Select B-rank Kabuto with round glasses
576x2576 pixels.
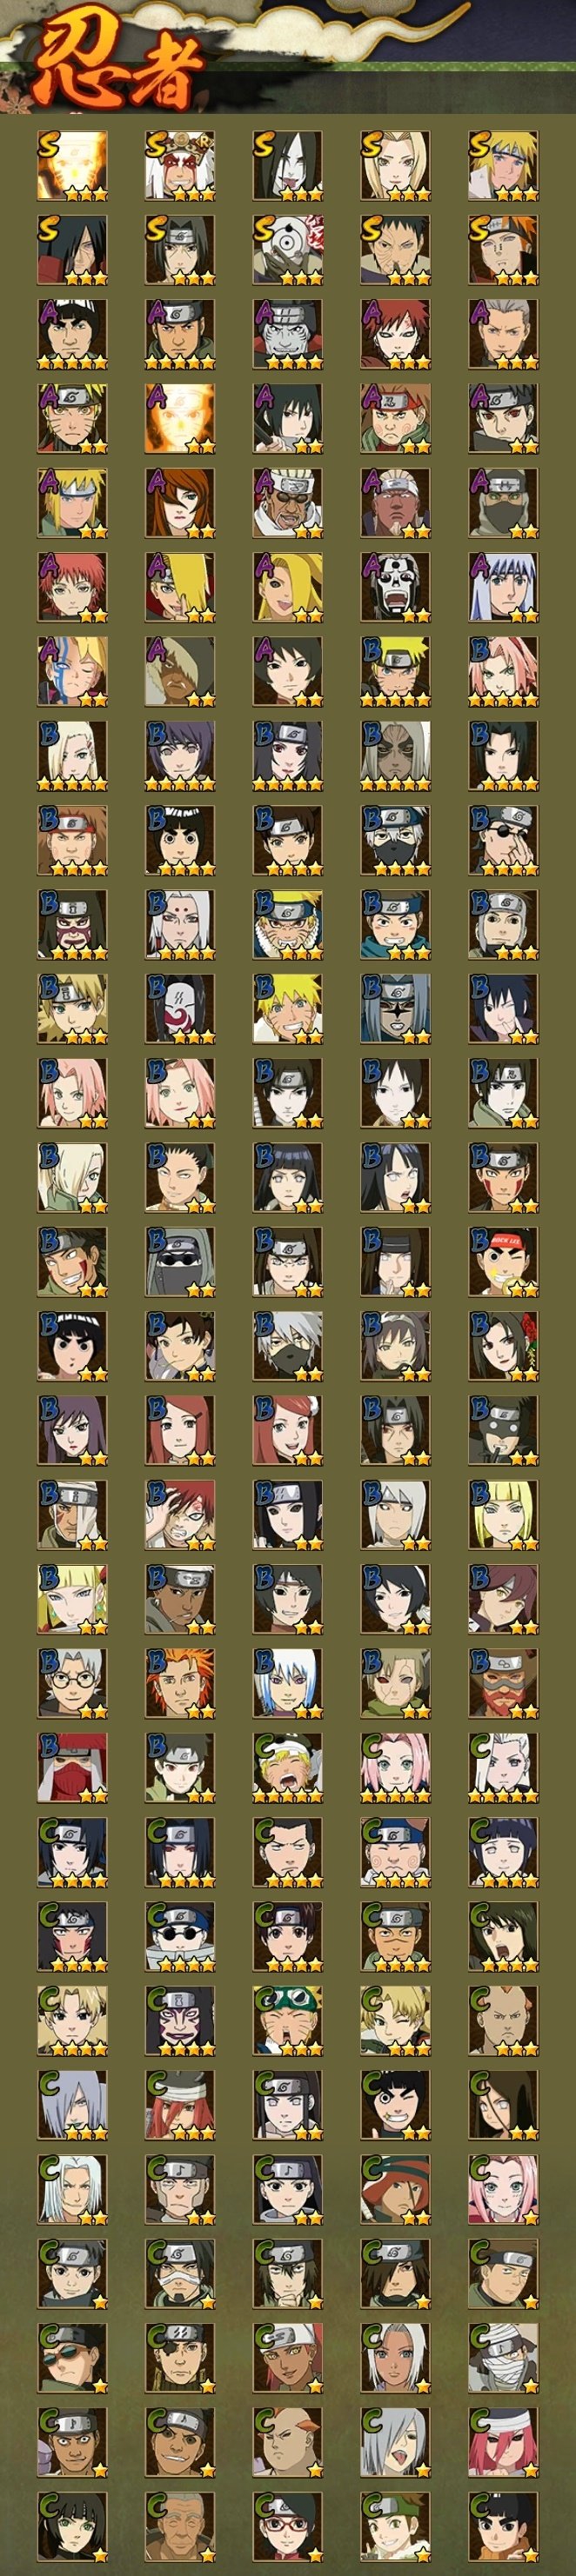pyautogui.click(x=72, y=1683)
